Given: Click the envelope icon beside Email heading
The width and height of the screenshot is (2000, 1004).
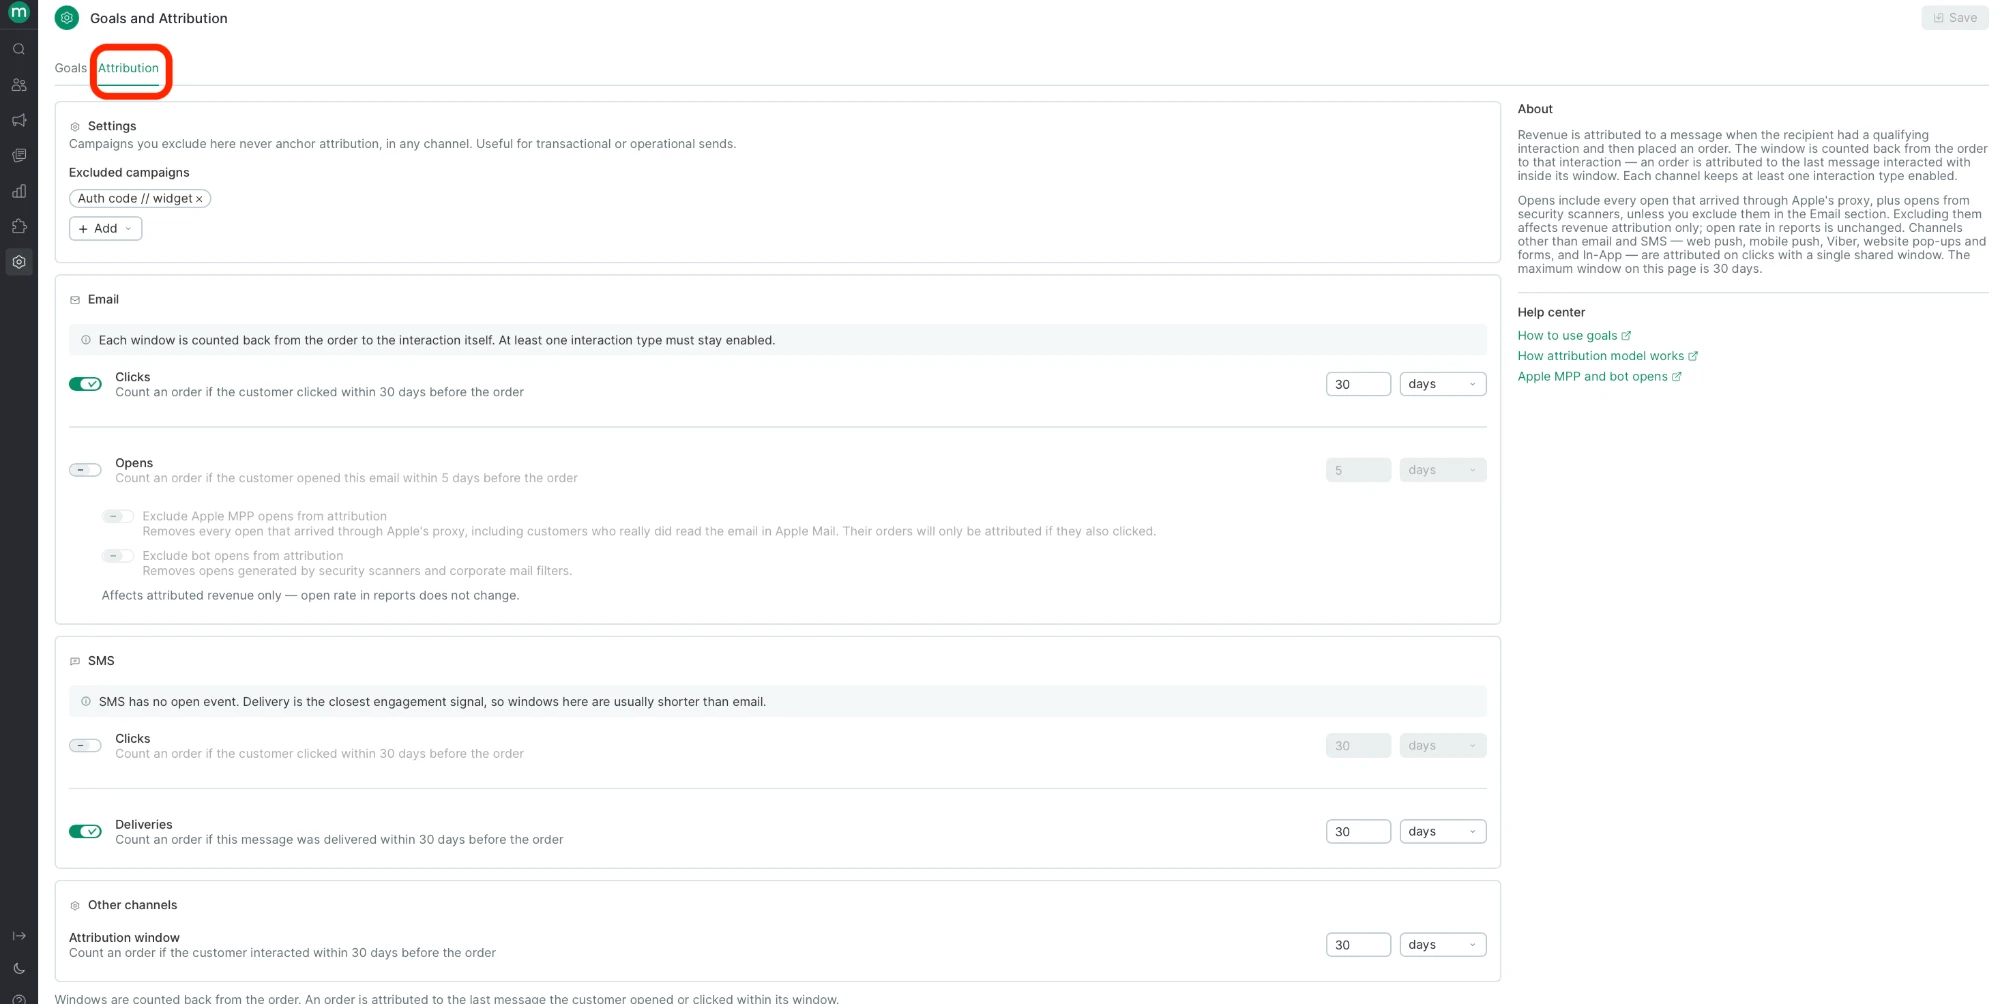Looking at the screenshot, I should (75, 300).
